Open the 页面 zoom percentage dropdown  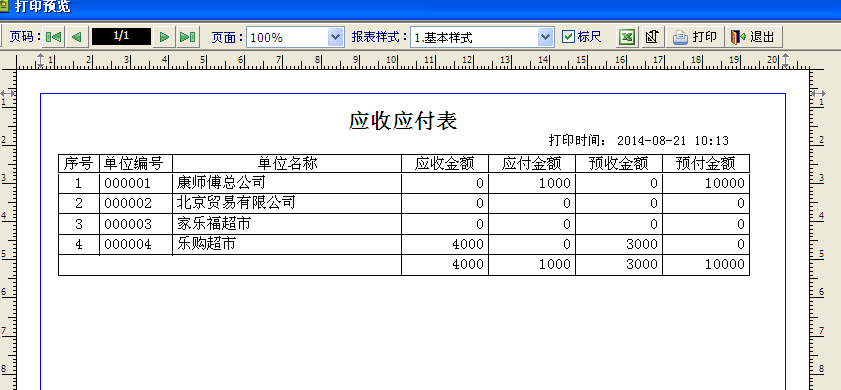coord(335,37)
